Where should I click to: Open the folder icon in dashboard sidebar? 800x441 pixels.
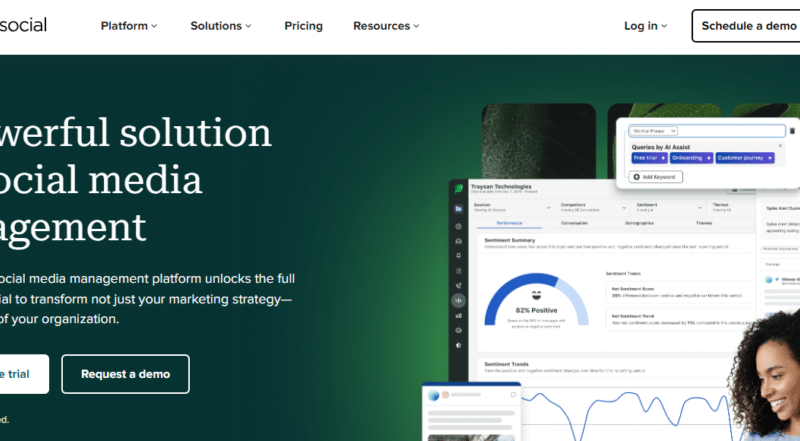point(459,209)
